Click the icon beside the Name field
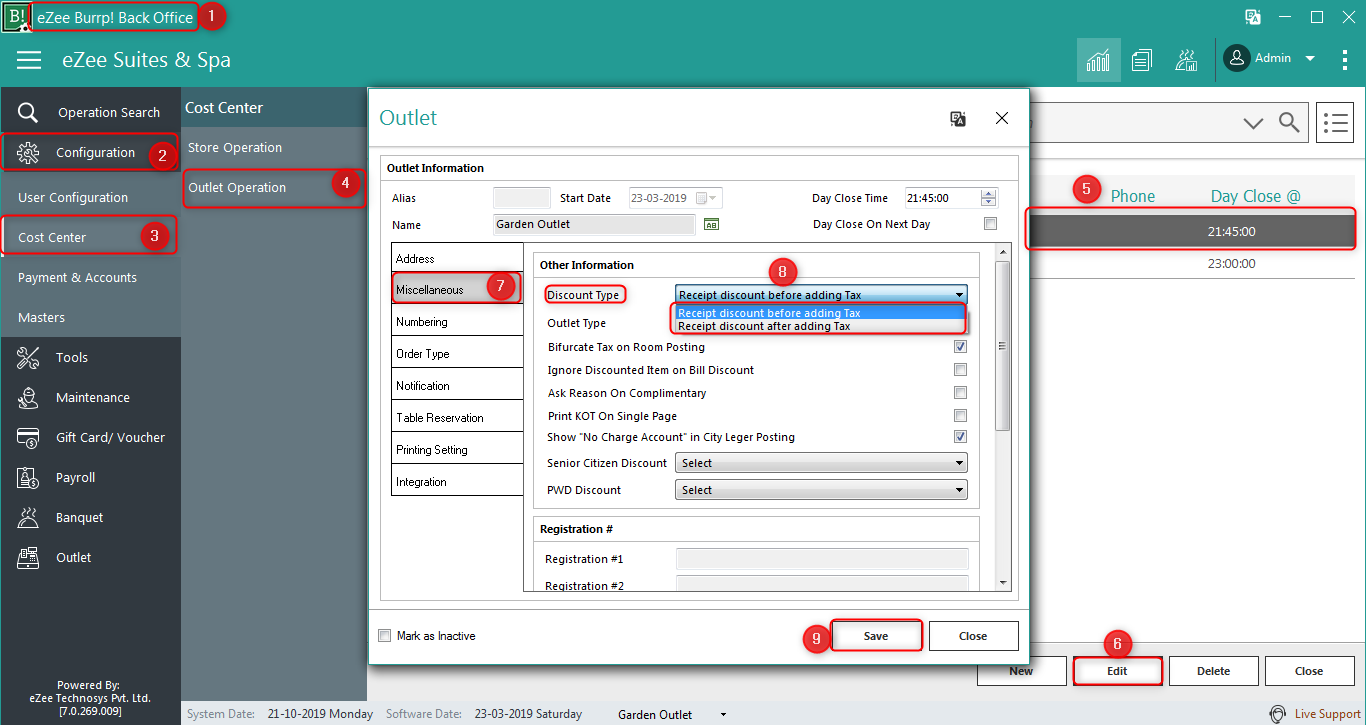 tap(712, 224)
